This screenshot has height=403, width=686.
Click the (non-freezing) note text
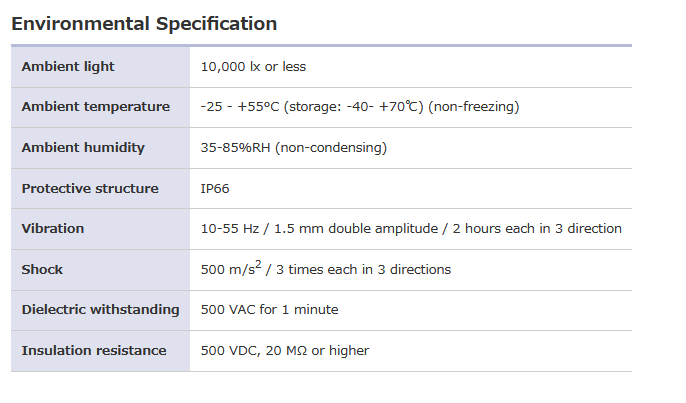coord(474,107)
